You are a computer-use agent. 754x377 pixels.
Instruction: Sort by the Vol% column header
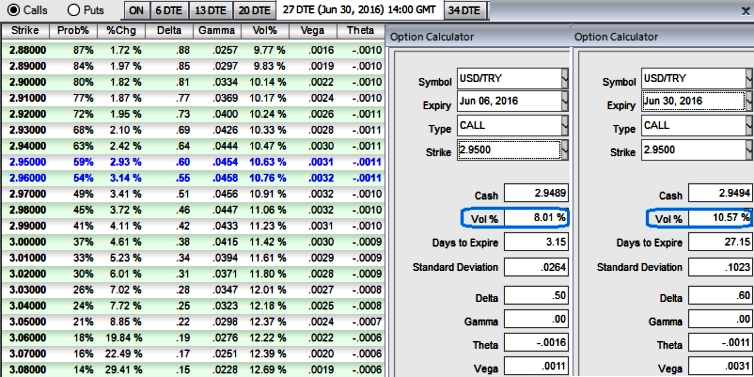(265, 31)
